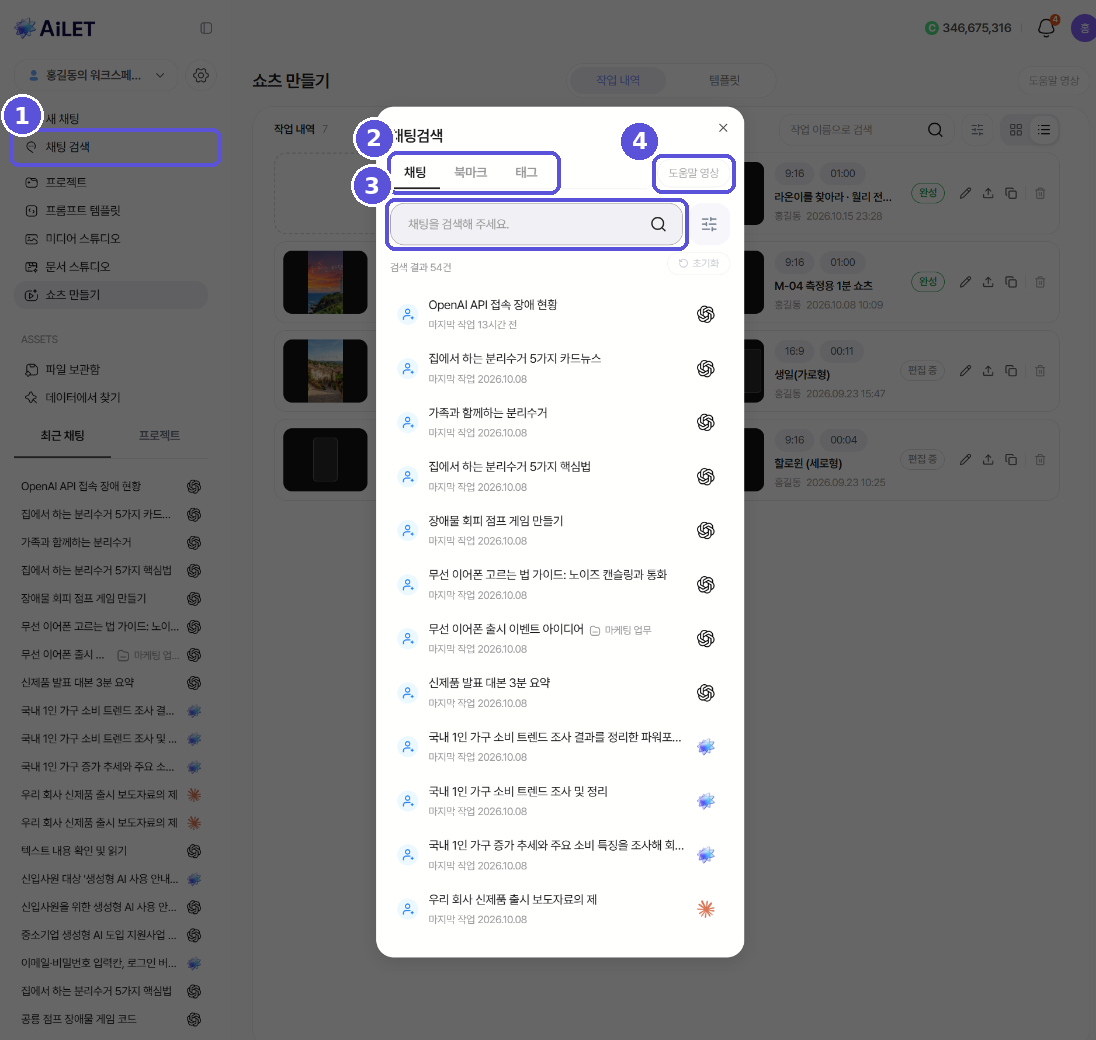This screenshot has height=1040, width=1096.
Task: Click the 초기화 reset button
Action: point(698,263)
